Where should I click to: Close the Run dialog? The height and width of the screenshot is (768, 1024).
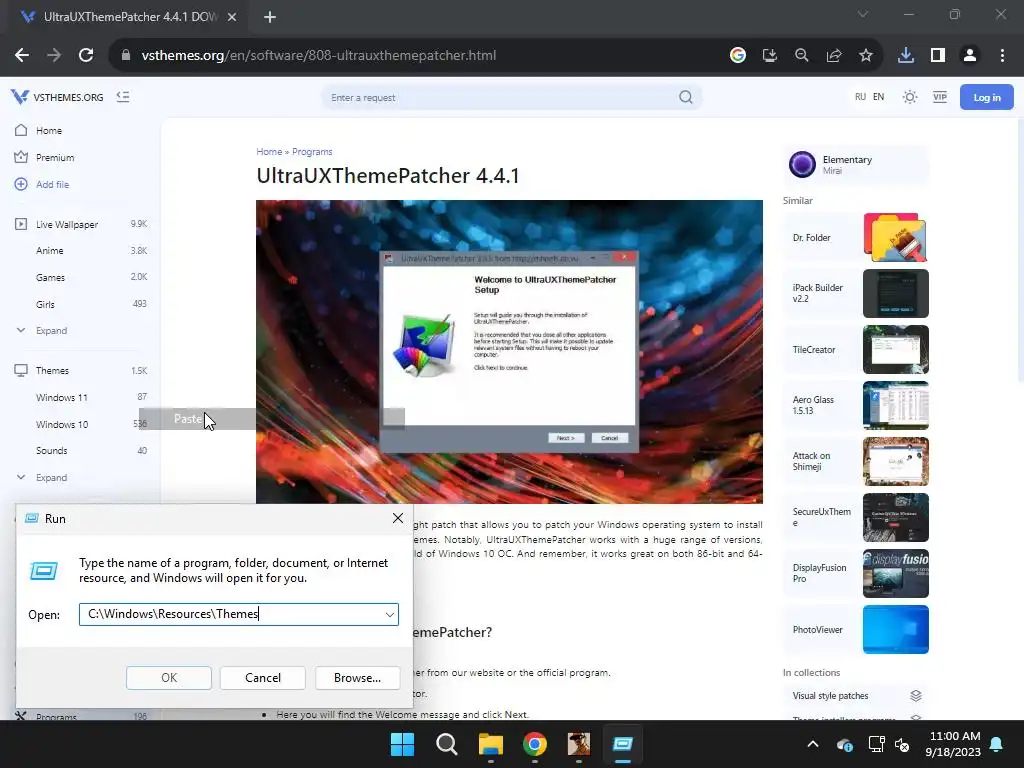398,518
